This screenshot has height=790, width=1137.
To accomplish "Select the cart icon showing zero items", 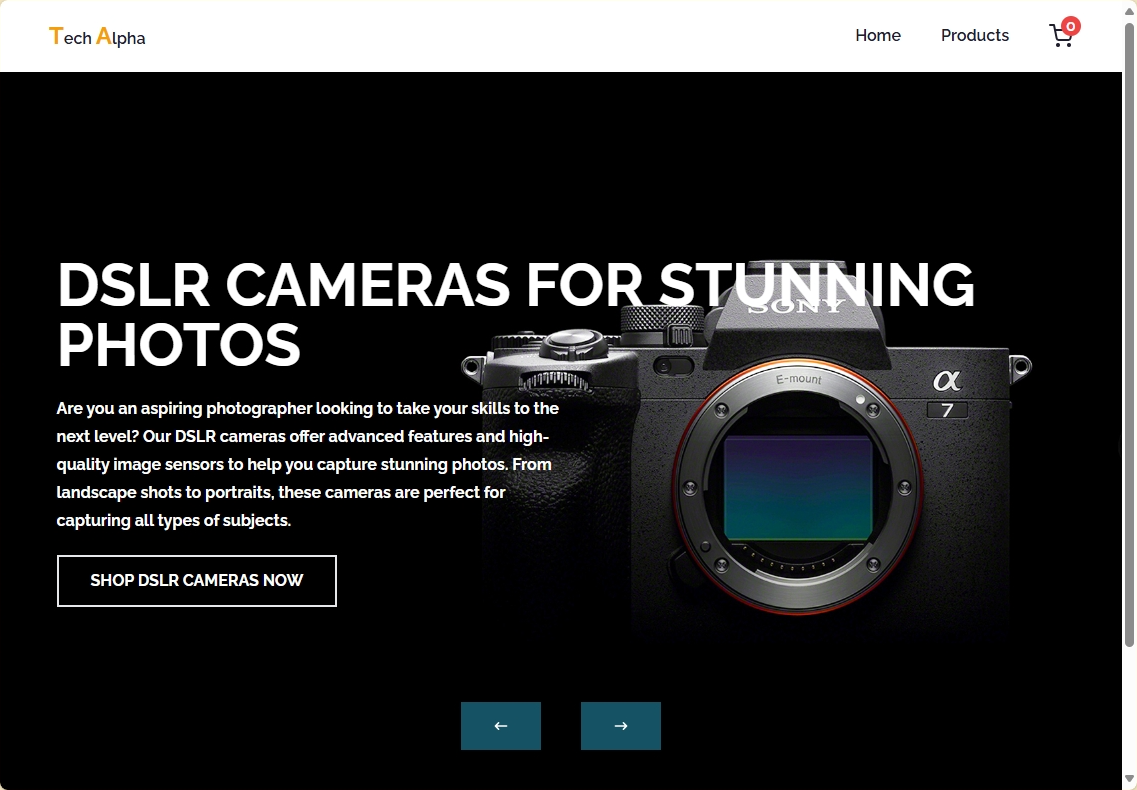I will (x=1061, y=35).
